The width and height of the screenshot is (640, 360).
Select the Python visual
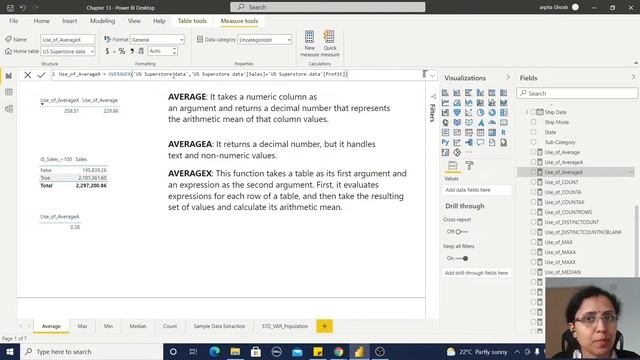pos(445,142)
